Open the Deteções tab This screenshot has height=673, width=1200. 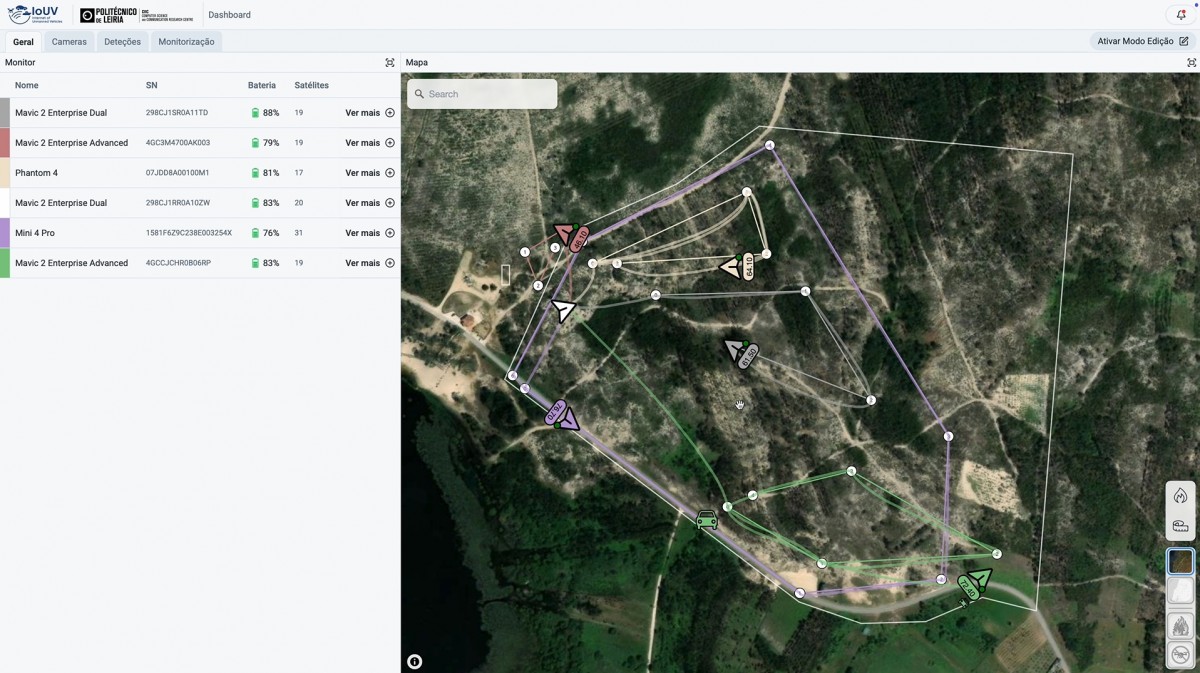(122, 41)
